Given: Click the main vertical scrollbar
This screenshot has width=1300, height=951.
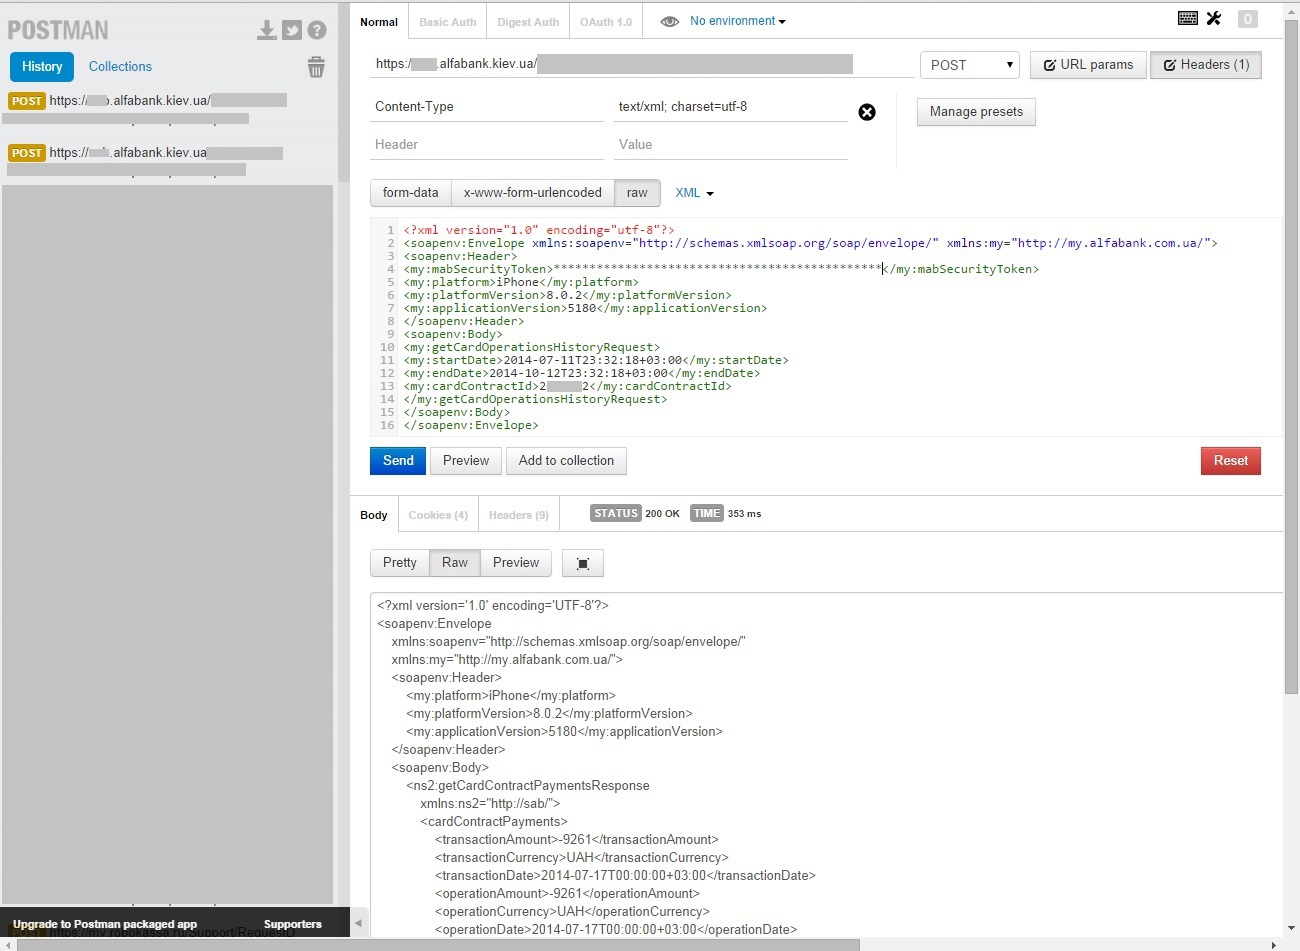Looking at the screenshot, I should click(1291, 357).
